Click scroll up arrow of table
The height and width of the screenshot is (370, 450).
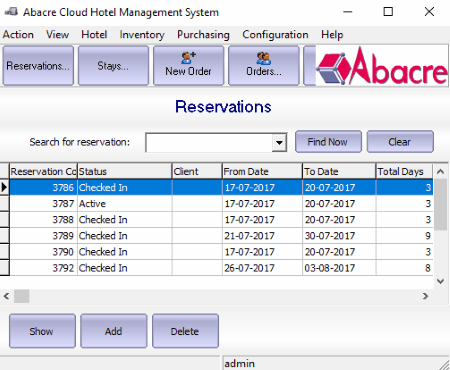pyautogui.click(x=440, y=172)
